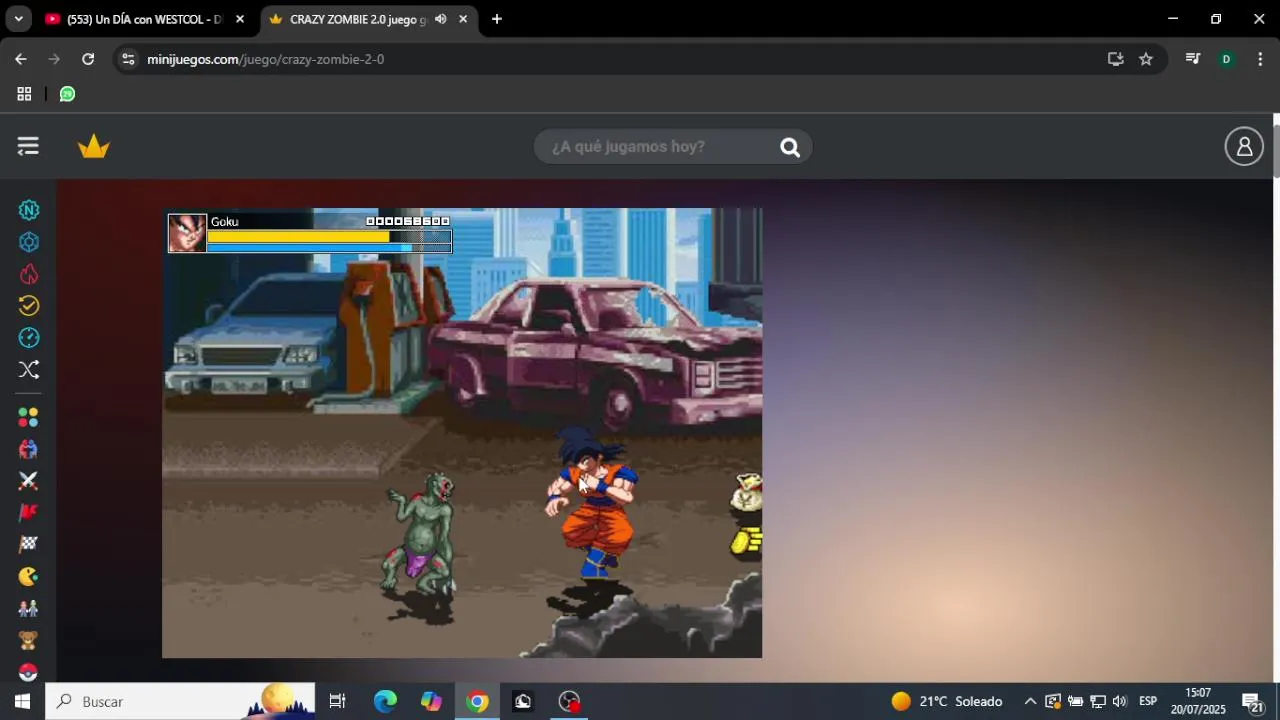The height and width of the screenshot is (720, 1280).
Task: Click the search magnifier icon
Action: 790,148
